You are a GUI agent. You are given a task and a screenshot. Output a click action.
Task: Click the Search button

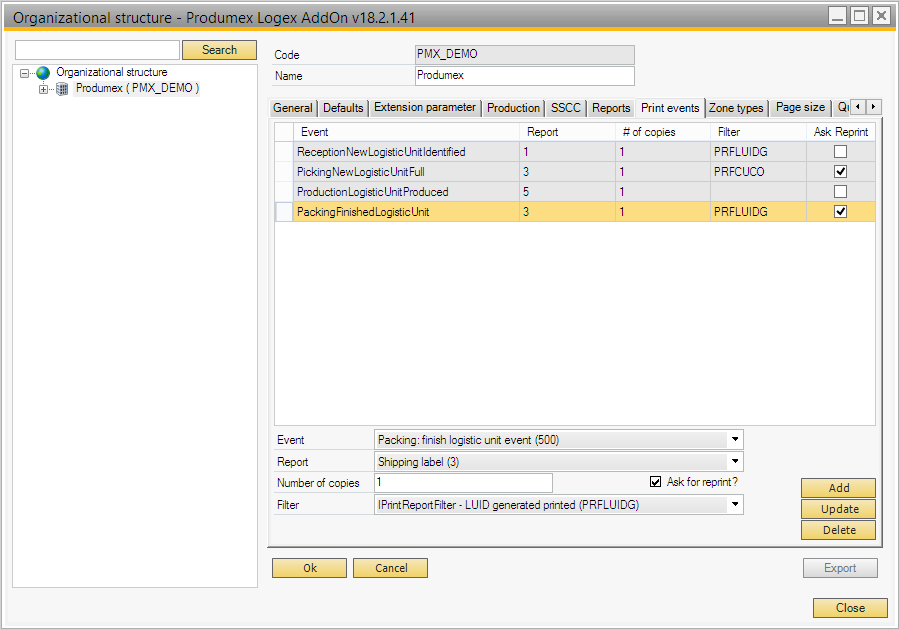[219, 50]
